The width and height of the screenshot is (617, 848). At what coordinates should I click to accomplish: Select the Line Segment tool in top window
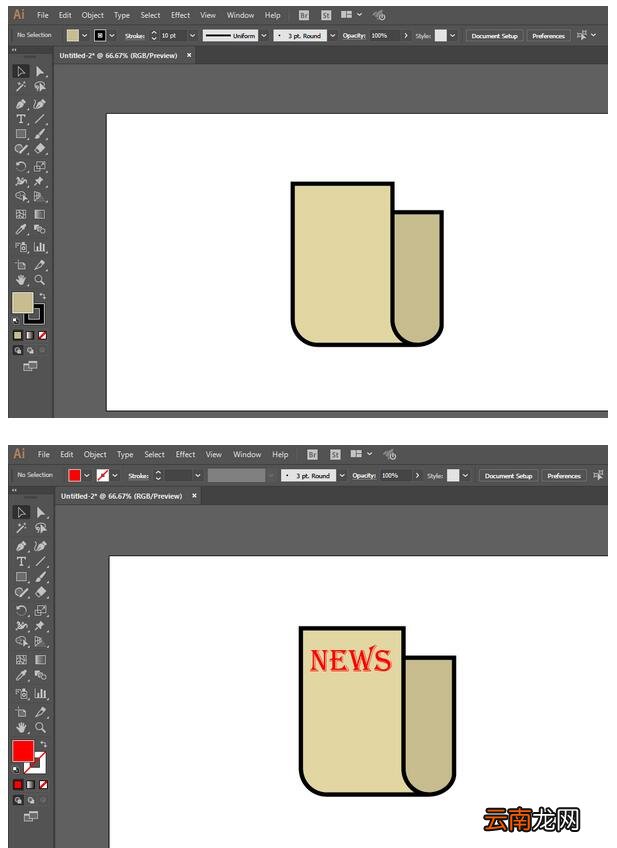click(x=39, y=119)
